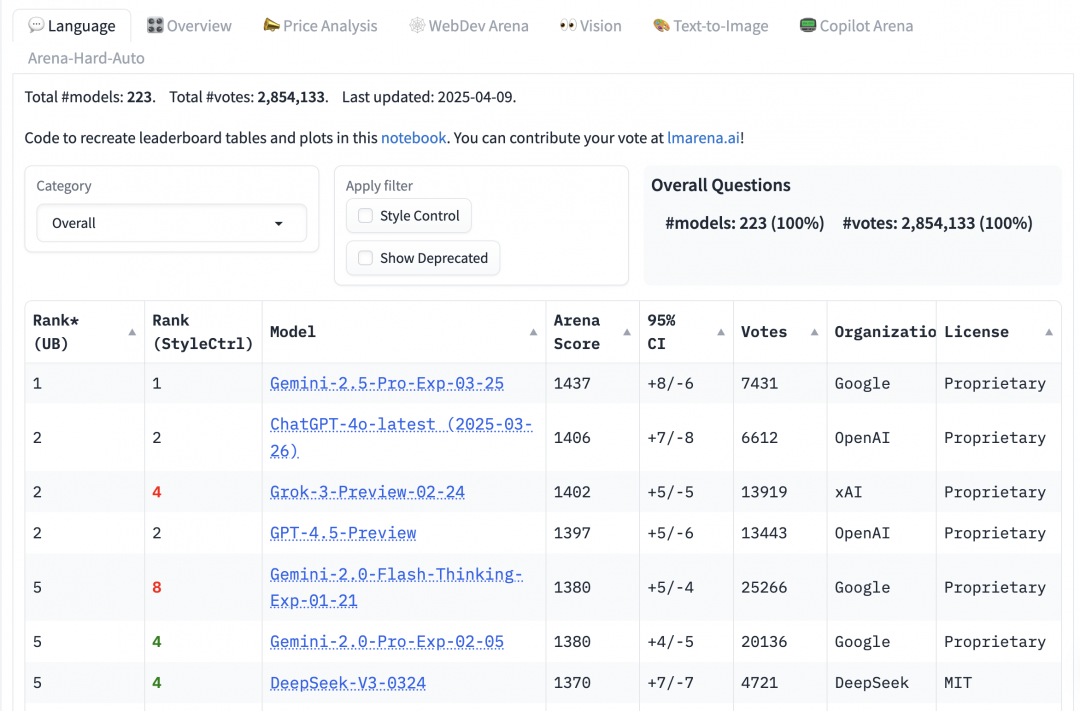This screenshot has width=1080, height=711.
Task: Sort leaderboard by Votes column arrows
Action: tap(814, 332)
